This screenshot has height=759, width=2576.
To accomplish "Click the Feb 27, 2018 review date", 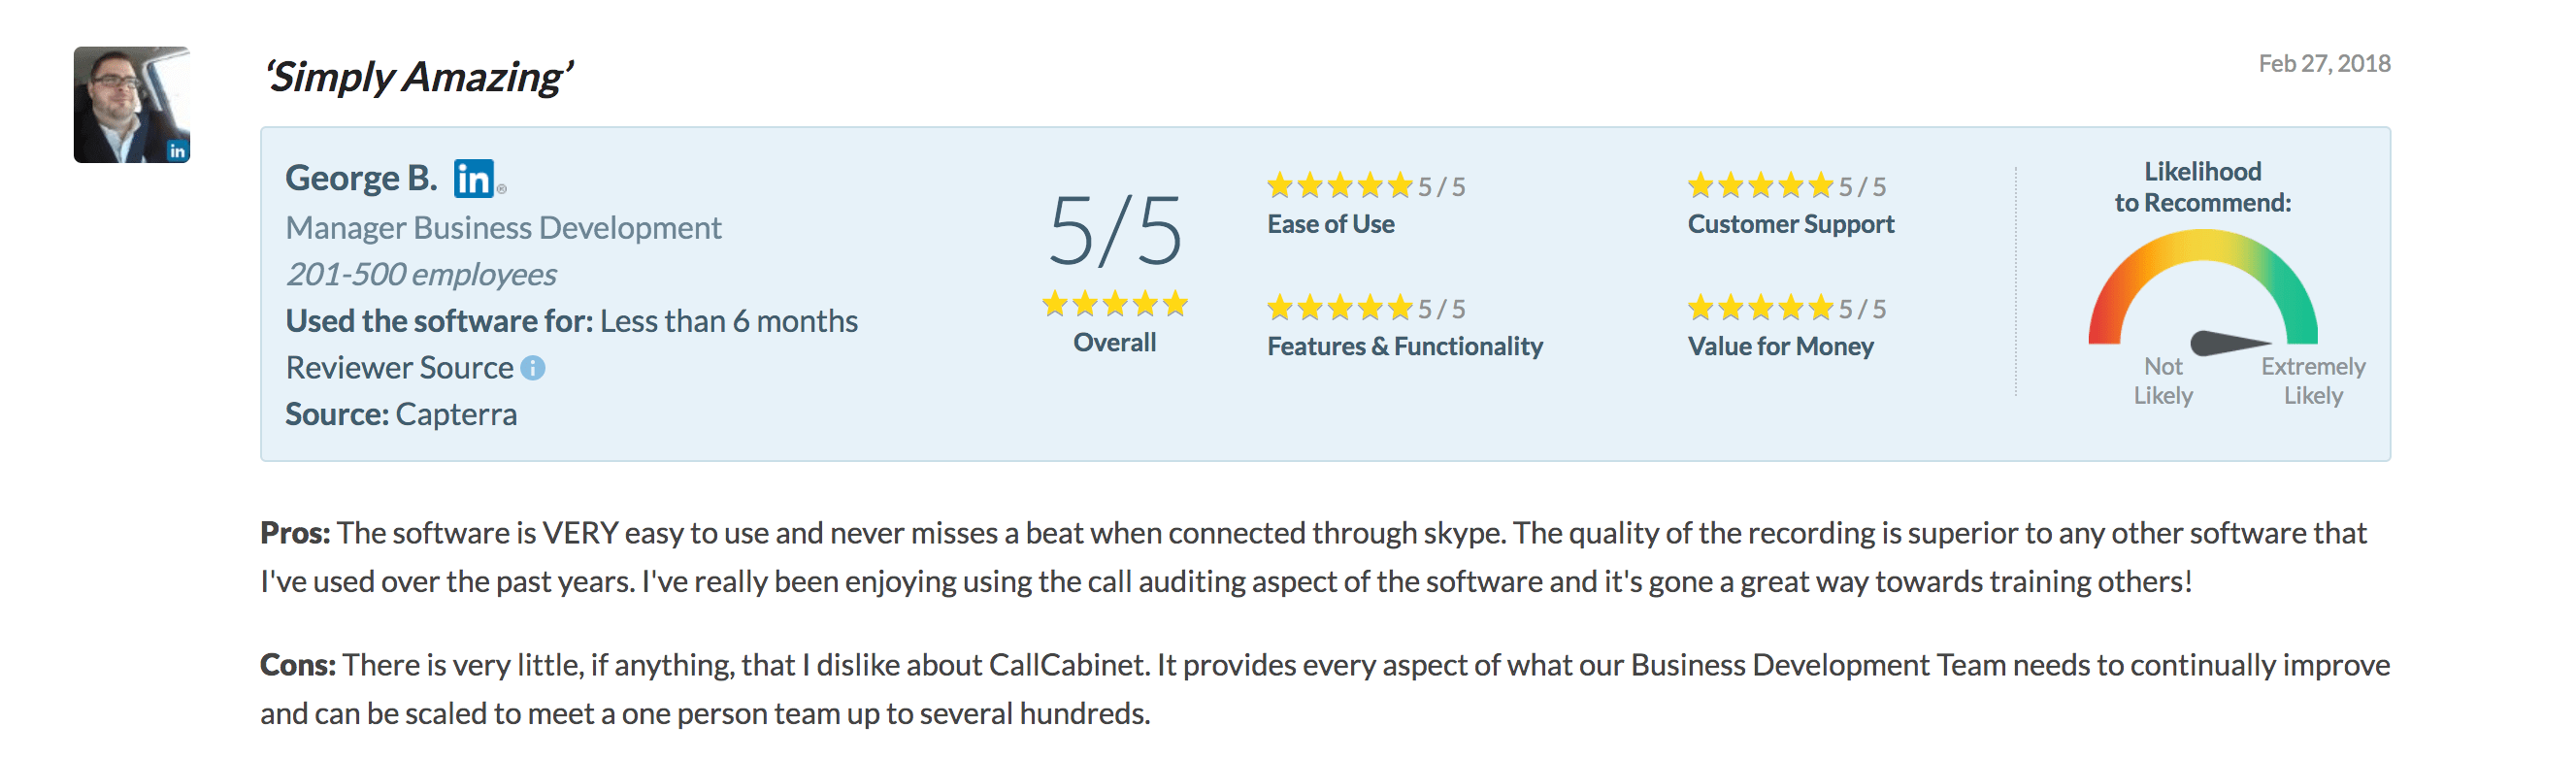I will [x=2324, y=64].
